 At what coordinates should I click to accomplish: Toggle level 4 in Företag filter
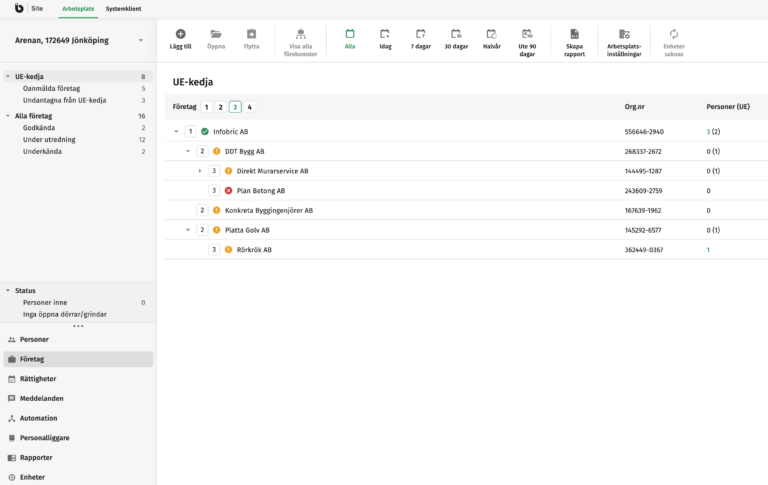click(250, 107)
